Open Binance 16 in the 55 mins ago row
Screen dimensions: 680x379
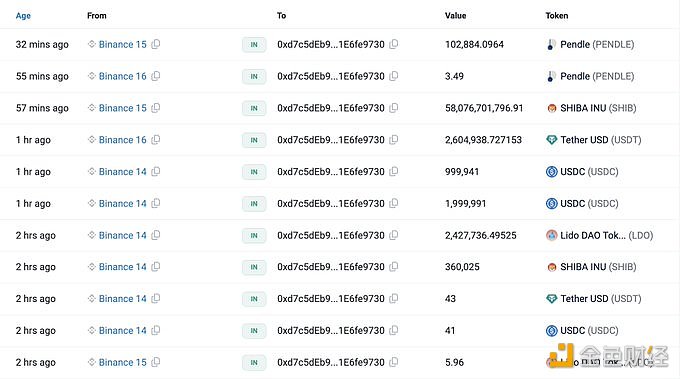123,76
